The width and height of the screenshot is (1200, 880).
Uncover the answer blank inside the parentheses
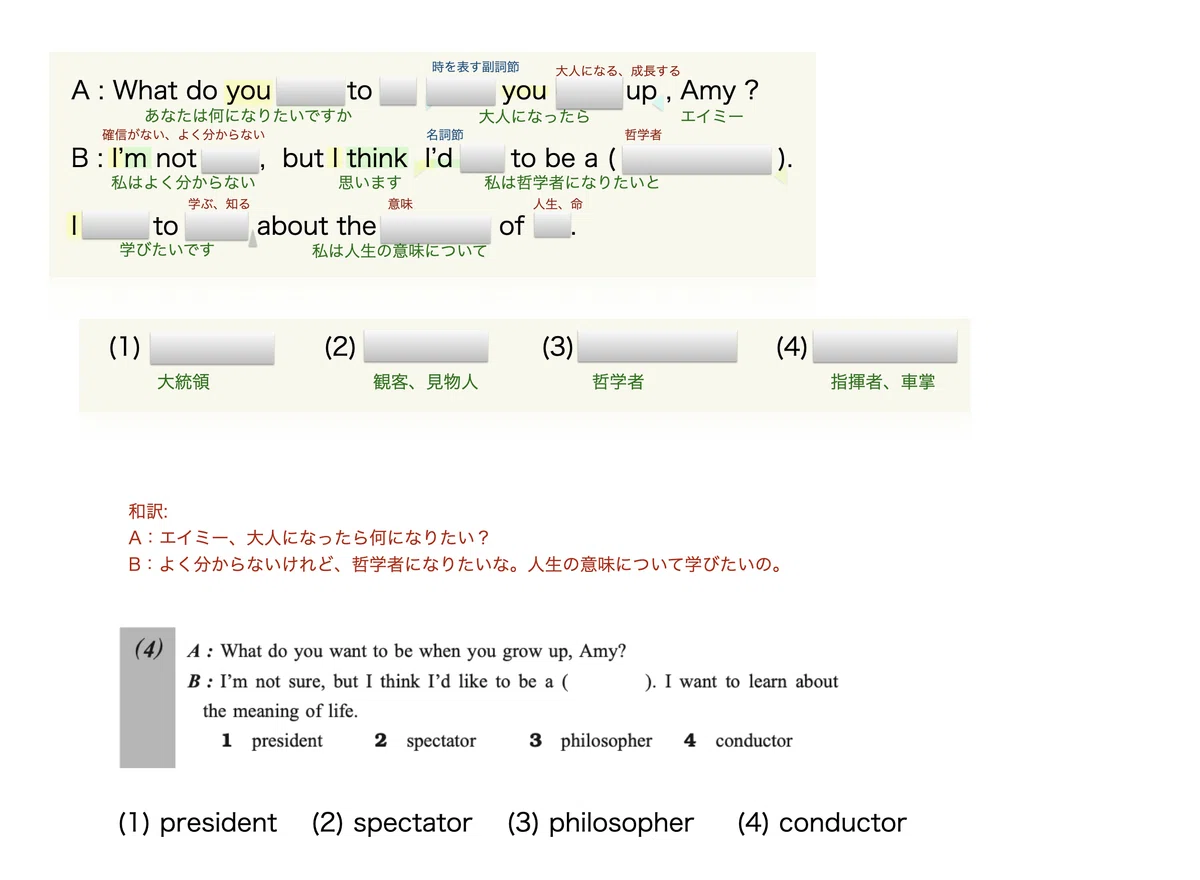click(x=697, y=159)
